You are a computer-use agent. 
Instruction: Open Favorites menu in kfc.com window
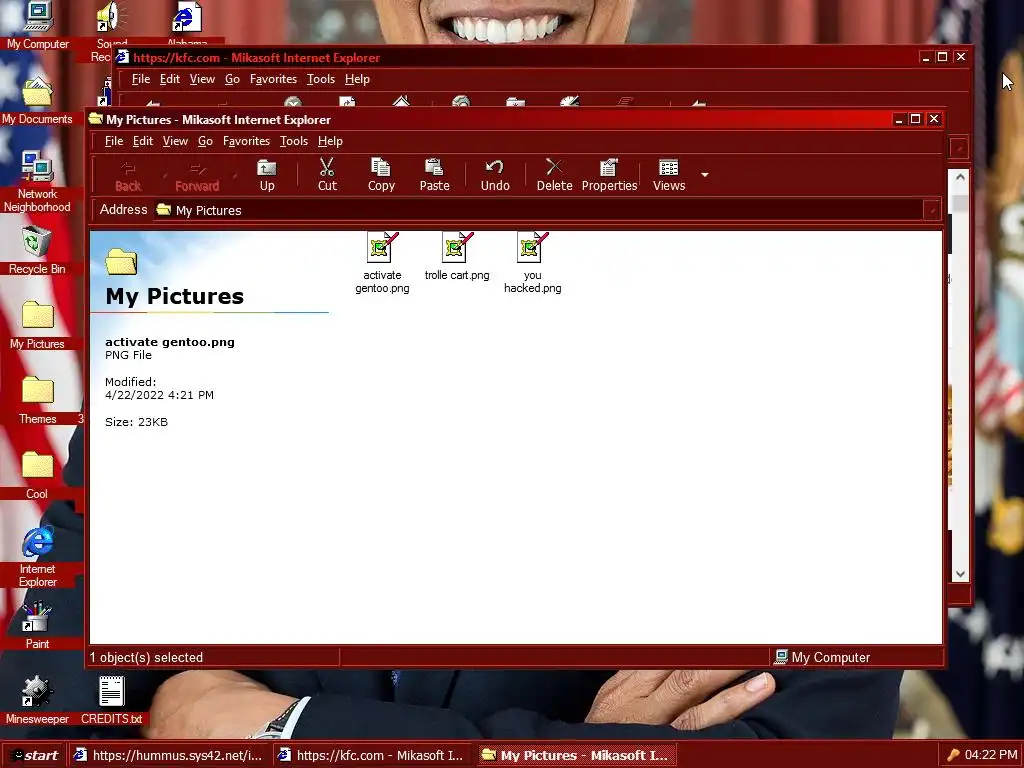tap(273, 79)
